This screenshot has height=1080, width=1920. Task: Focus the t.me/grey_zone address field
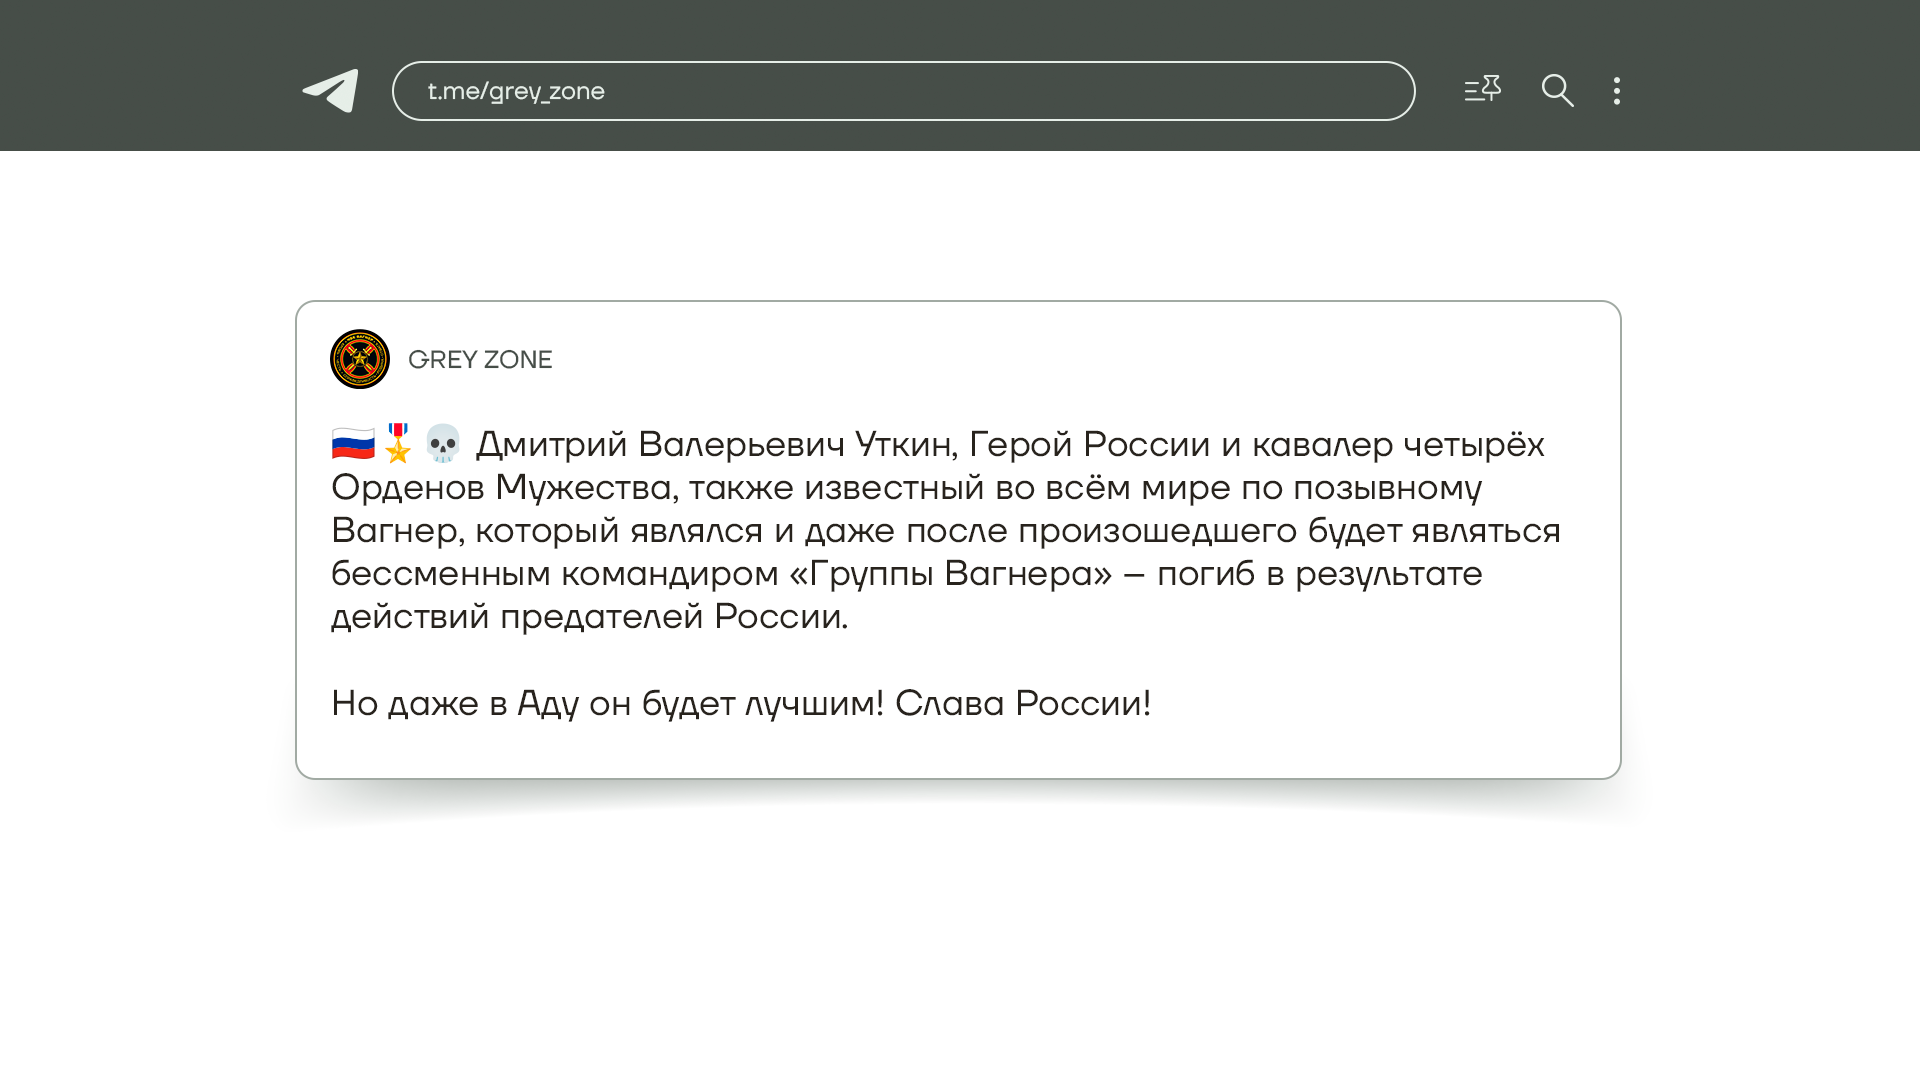[x=903, y=91]
